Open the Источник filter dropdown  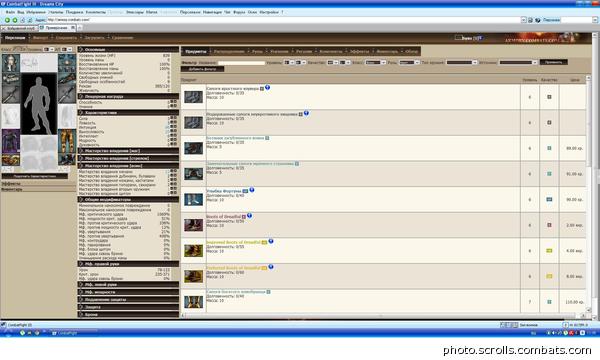518,62
